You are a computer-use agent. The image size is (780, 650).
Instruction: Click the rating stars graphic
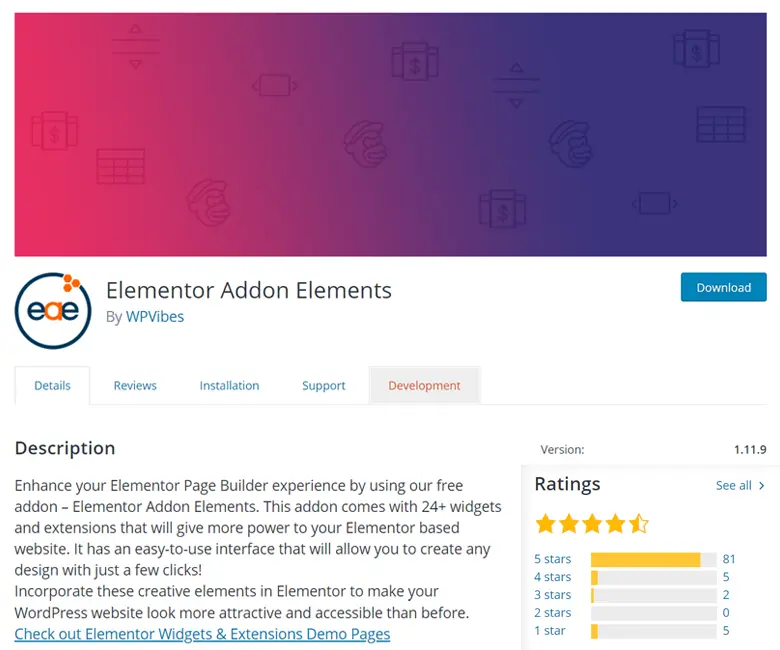click(592, 523)
